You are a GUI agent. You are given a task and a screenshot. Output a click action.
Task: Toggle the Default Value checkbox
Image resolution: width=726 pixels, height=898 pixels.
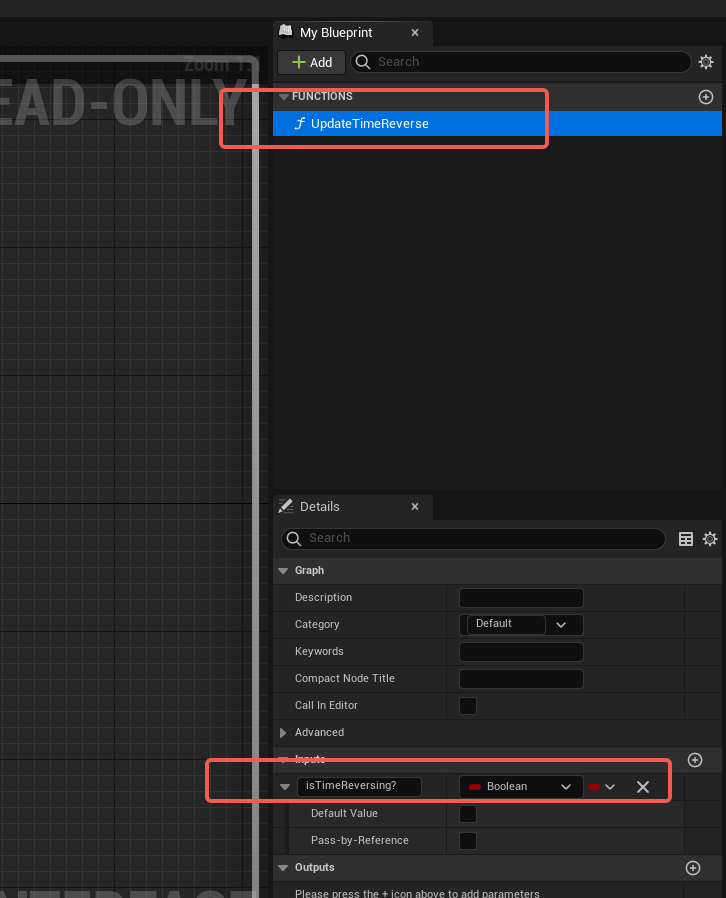(468, 814)
